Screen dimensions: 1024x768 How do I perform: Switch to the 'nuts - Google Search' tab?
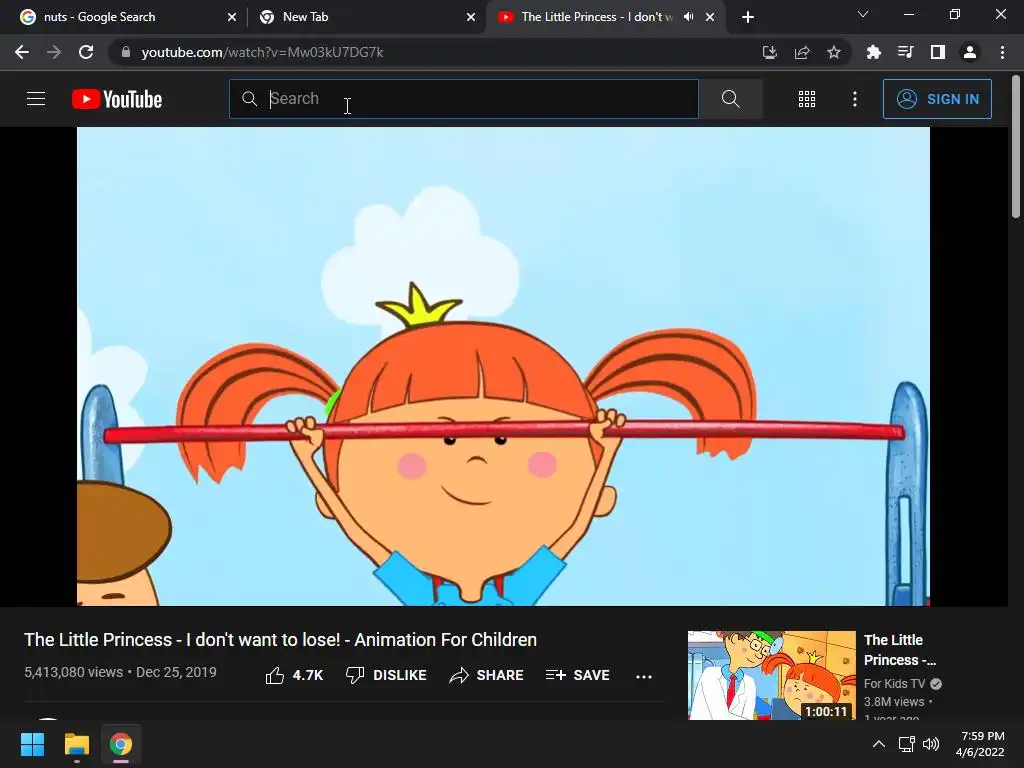tap(128, 17)
